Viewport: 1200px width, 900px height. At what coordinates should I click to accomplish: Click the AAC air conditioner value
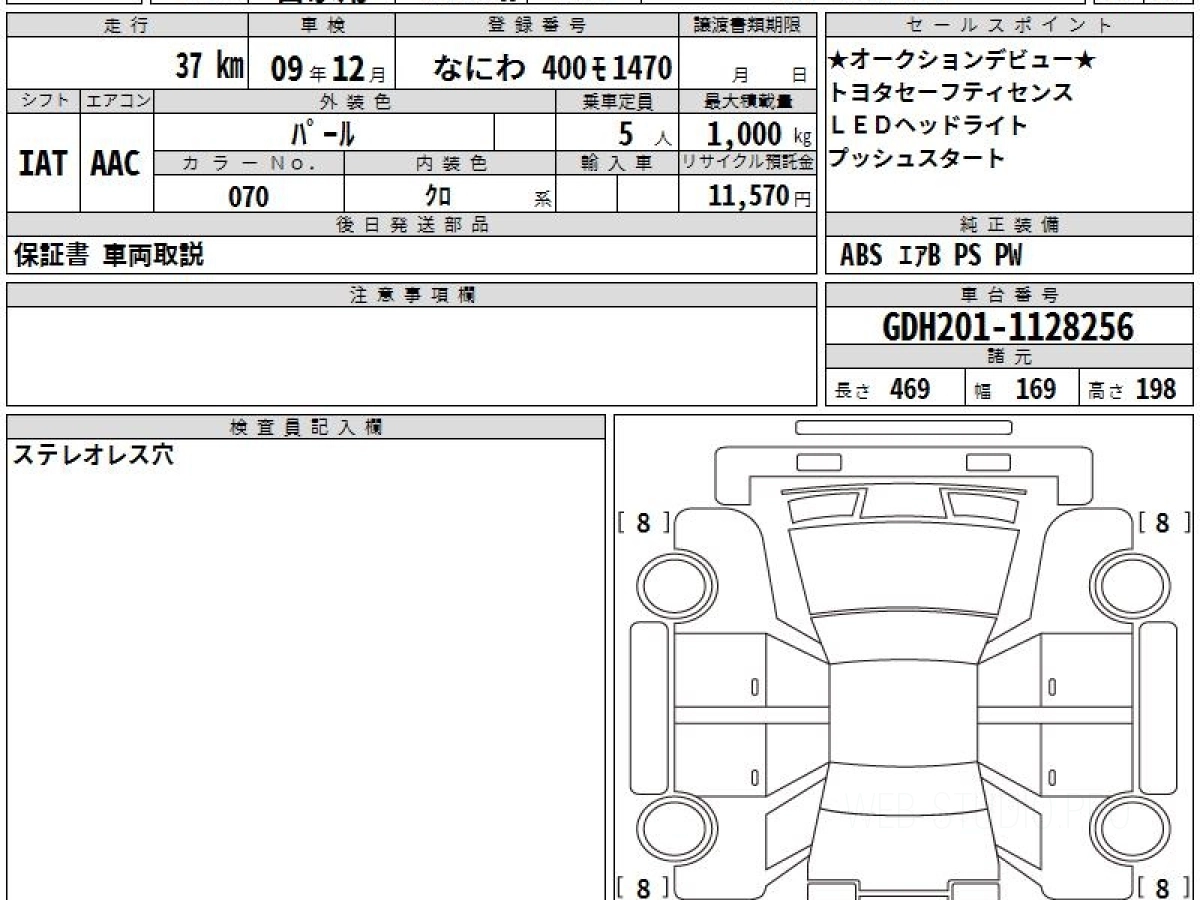pyautogui.click(x=116, y=164)
